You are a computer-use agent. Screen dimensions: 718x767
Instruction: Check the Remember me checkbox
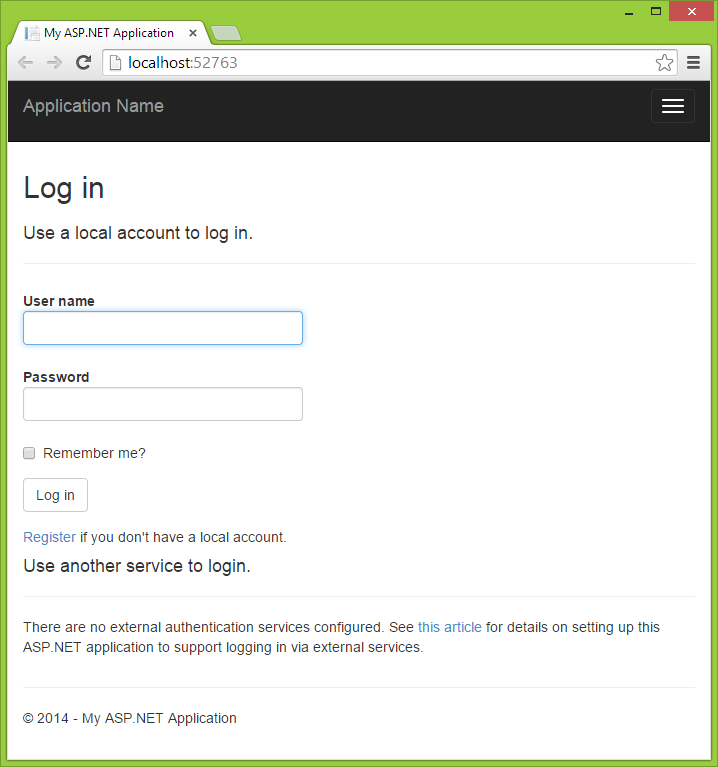[x=29, y=453]
